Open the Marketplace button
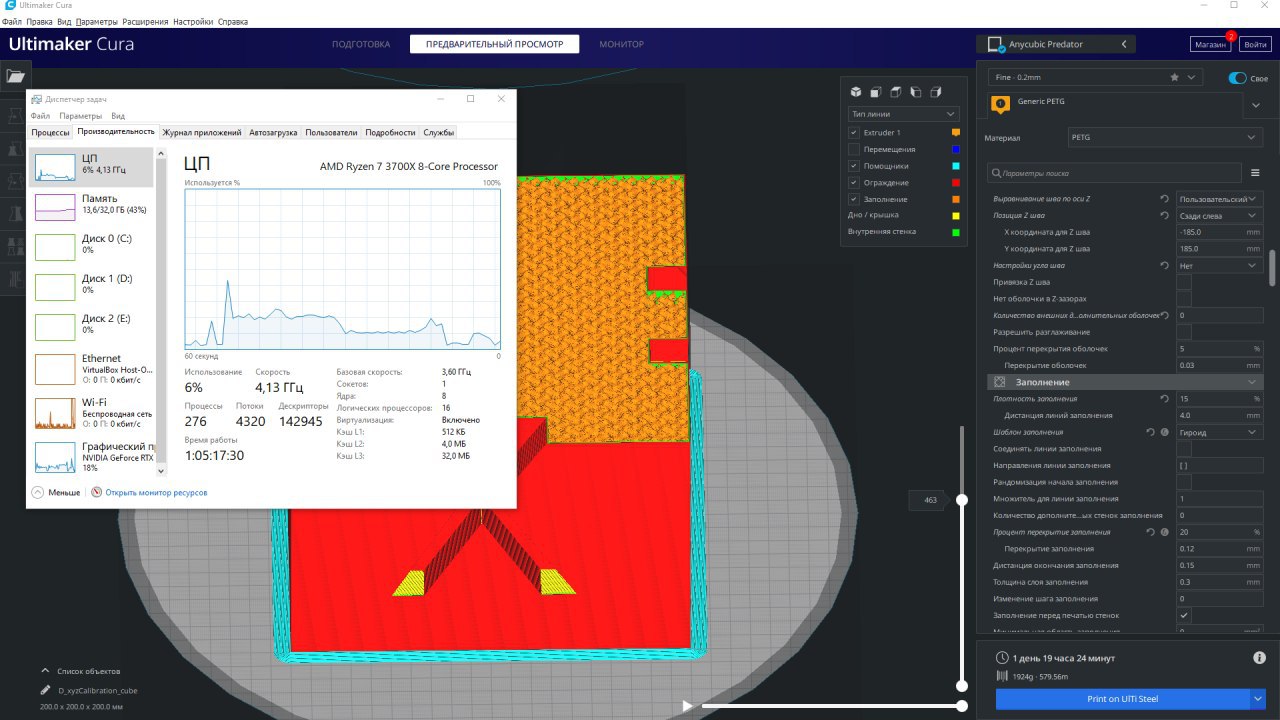 (x=1210, y=44)
